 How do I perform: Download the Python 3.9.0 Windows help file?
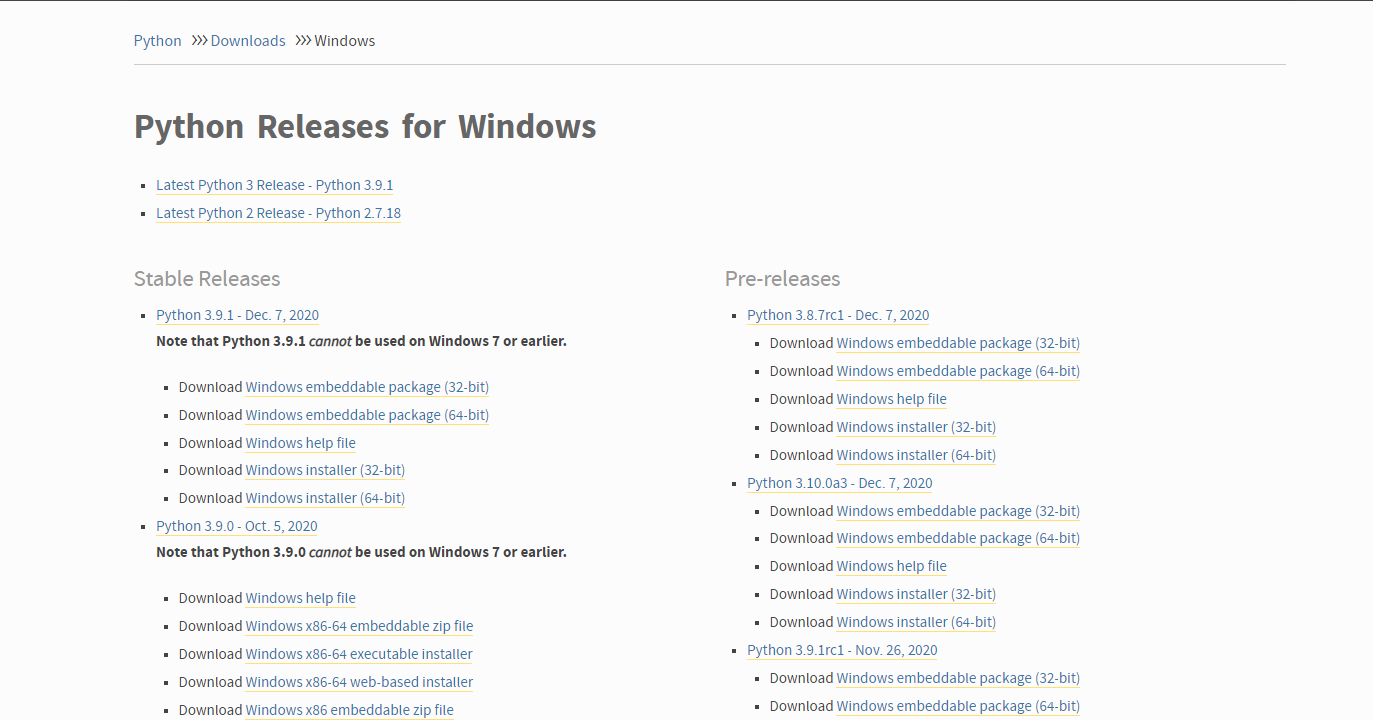pyautogui.click(x=301, y=598)
